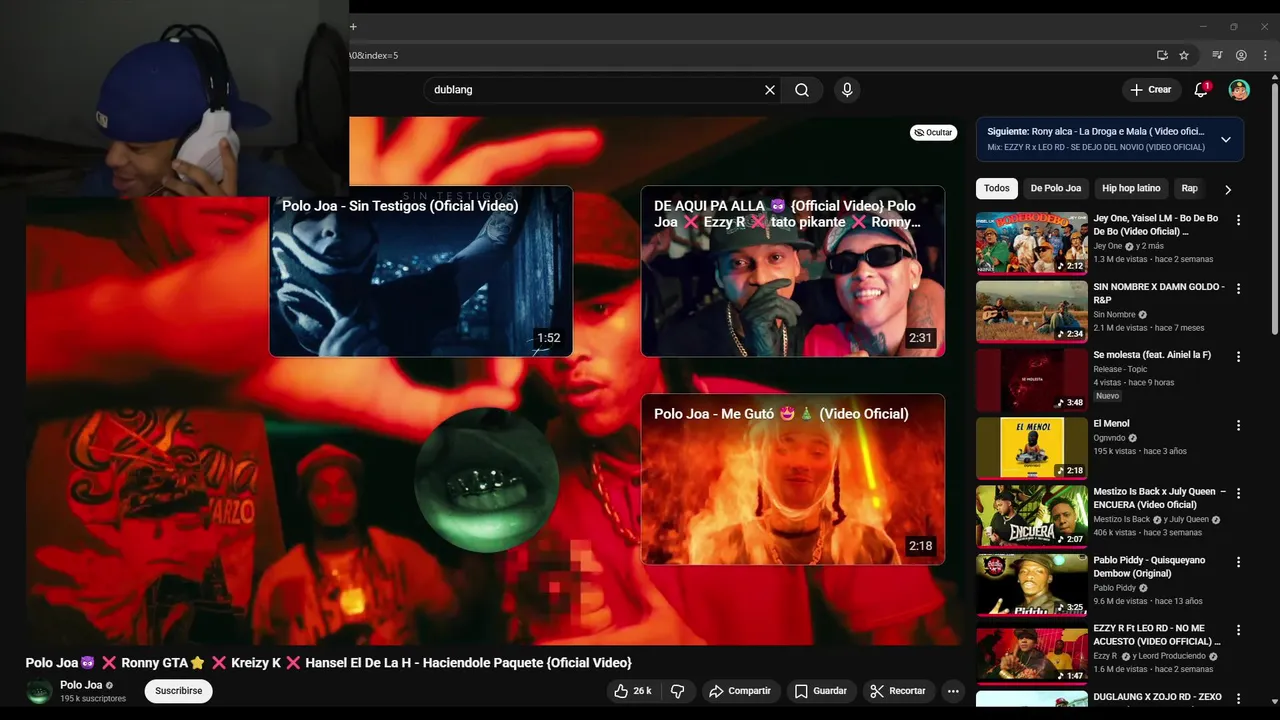Dislike the video with thumbs down
Viewport: 1280px width, 720px height.
tap(677, 691)
